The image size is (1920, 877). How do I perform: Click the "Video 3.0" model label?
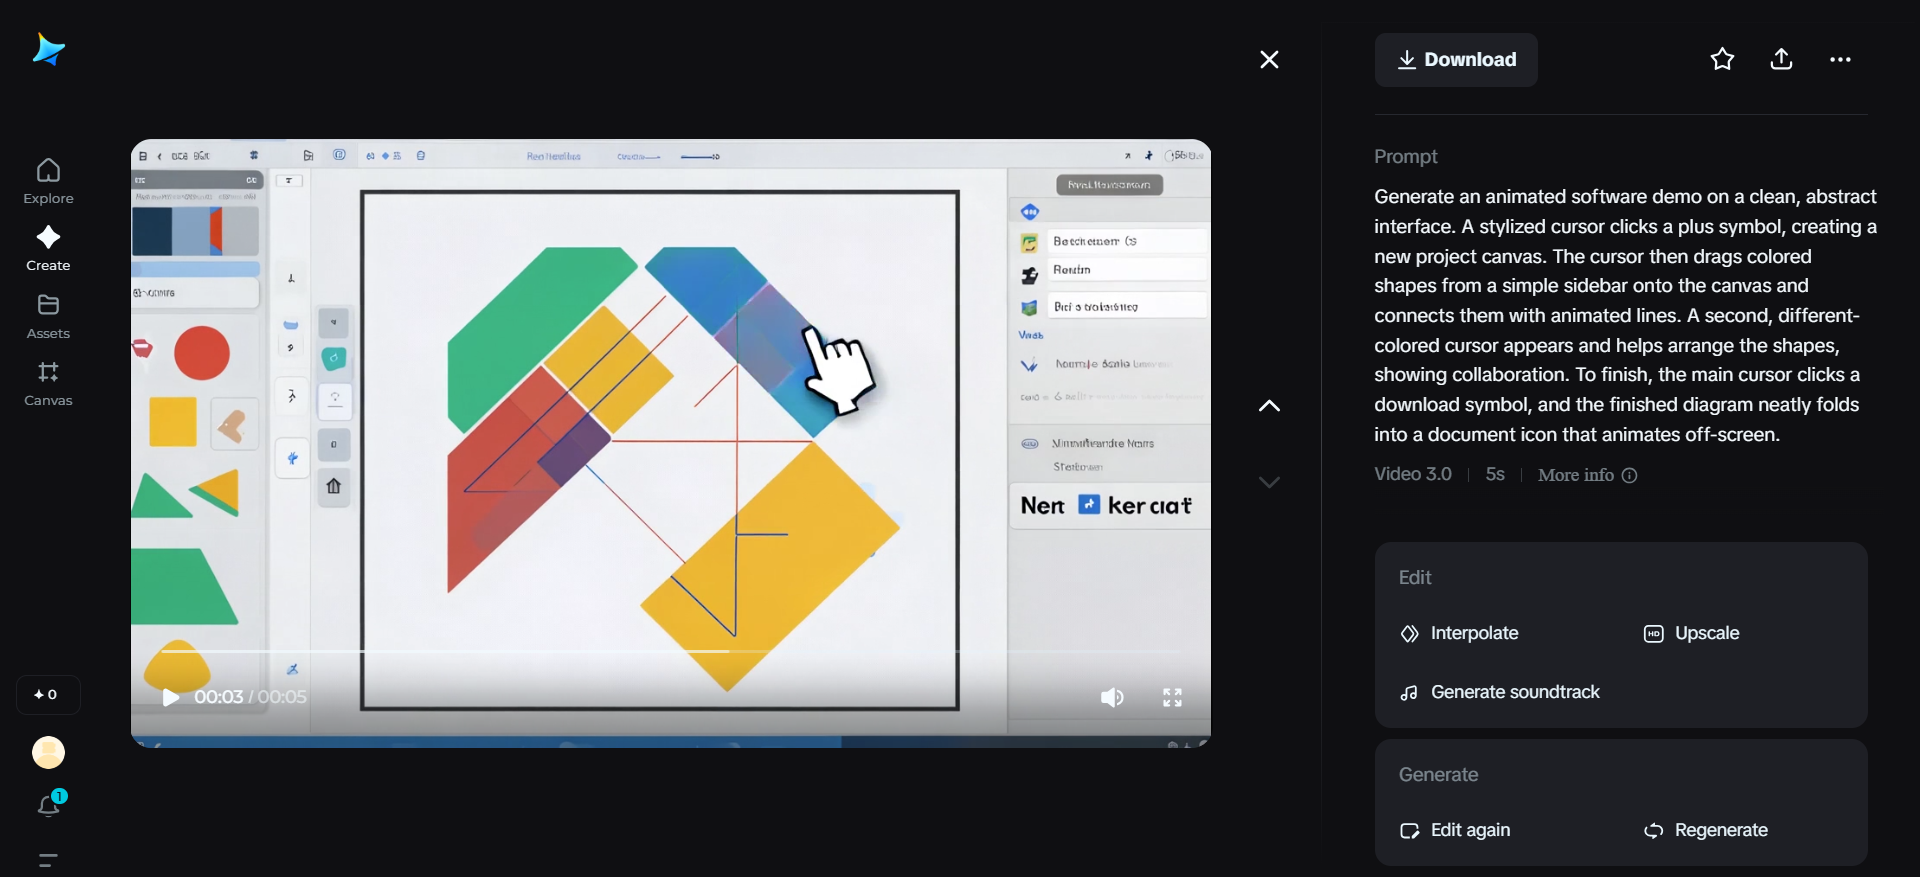point(1412,474)
